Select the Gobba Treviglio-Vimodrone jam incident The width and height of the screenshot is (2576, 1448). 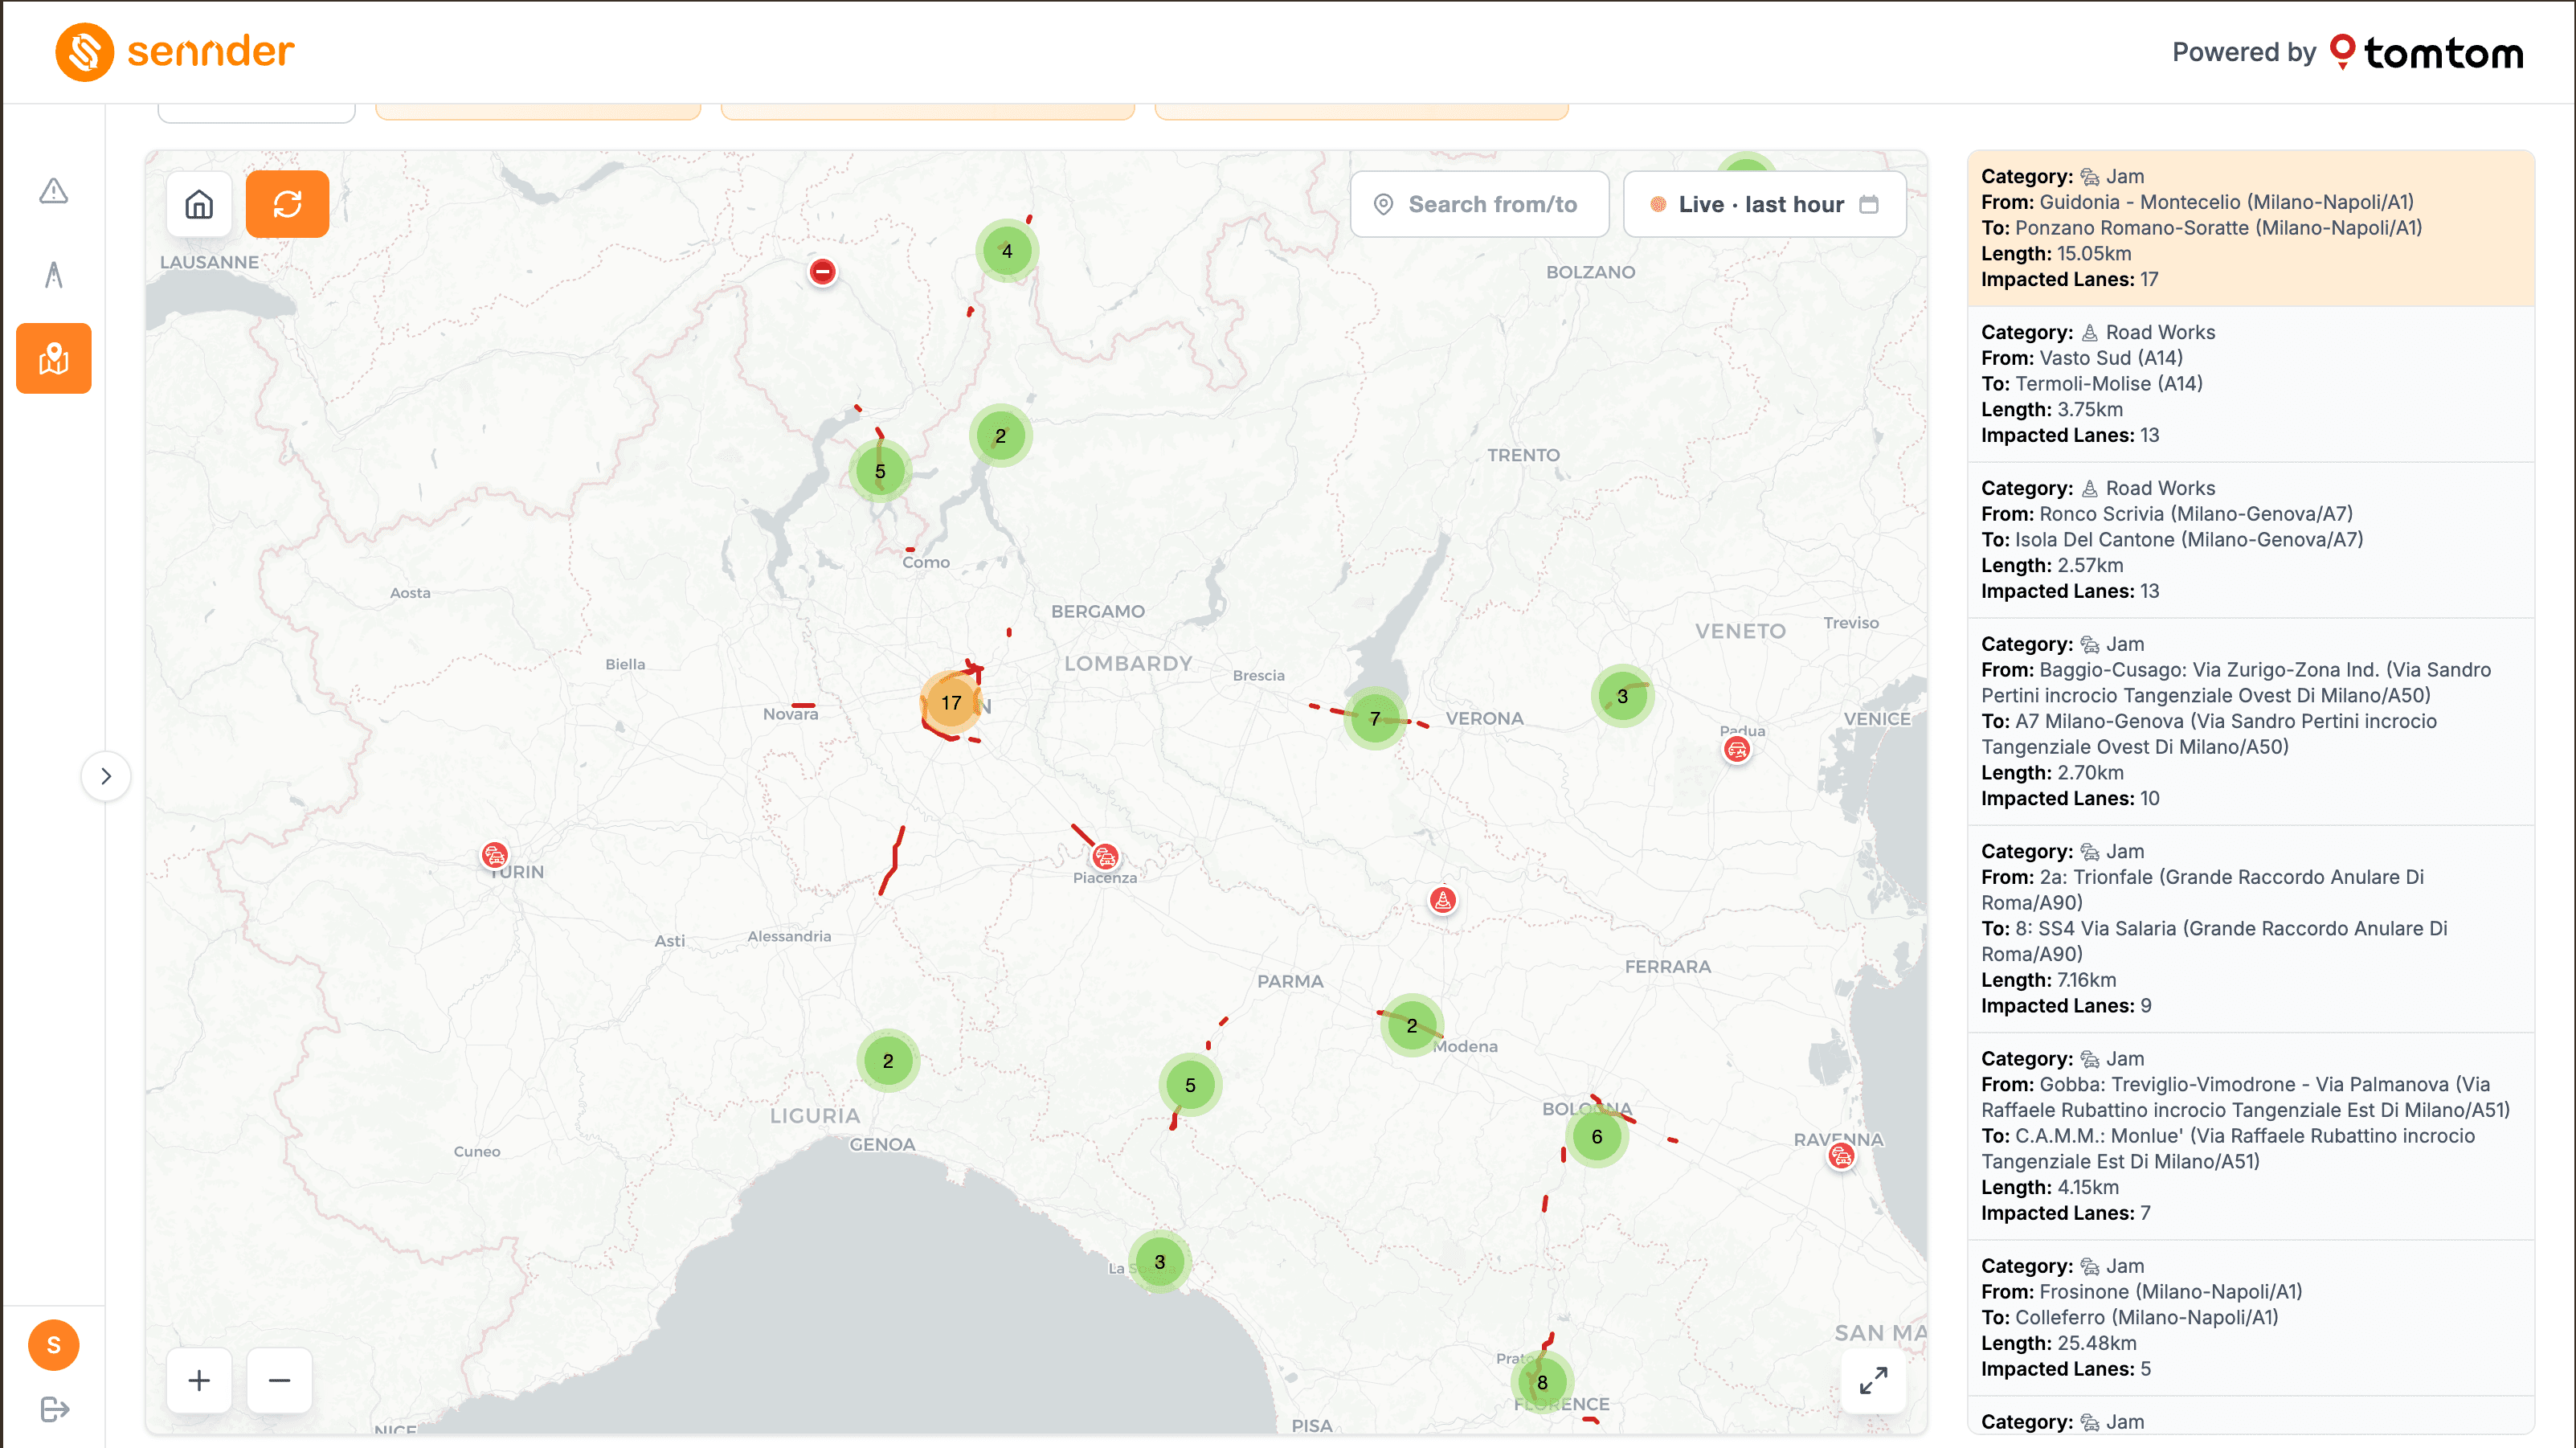2250,1136
